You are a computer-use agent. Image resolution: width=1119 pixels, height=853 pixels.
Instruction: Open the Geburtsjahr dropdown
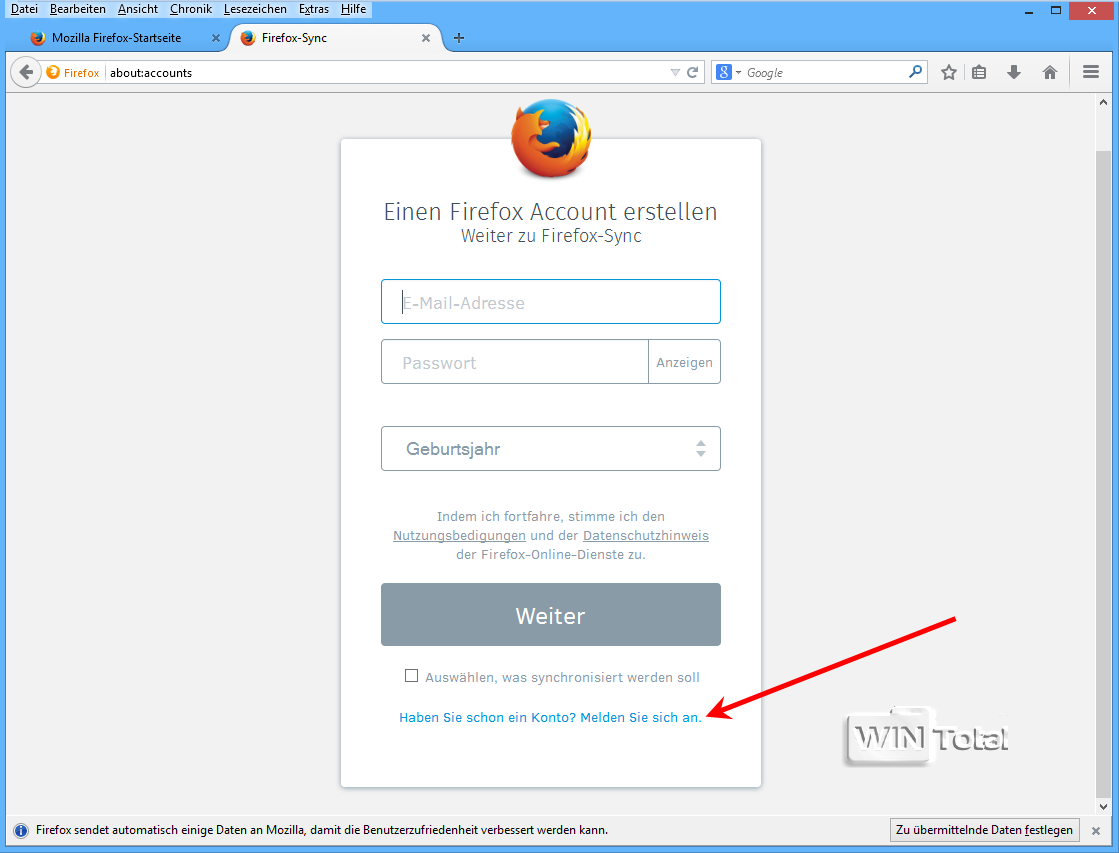tap(551, 448)
